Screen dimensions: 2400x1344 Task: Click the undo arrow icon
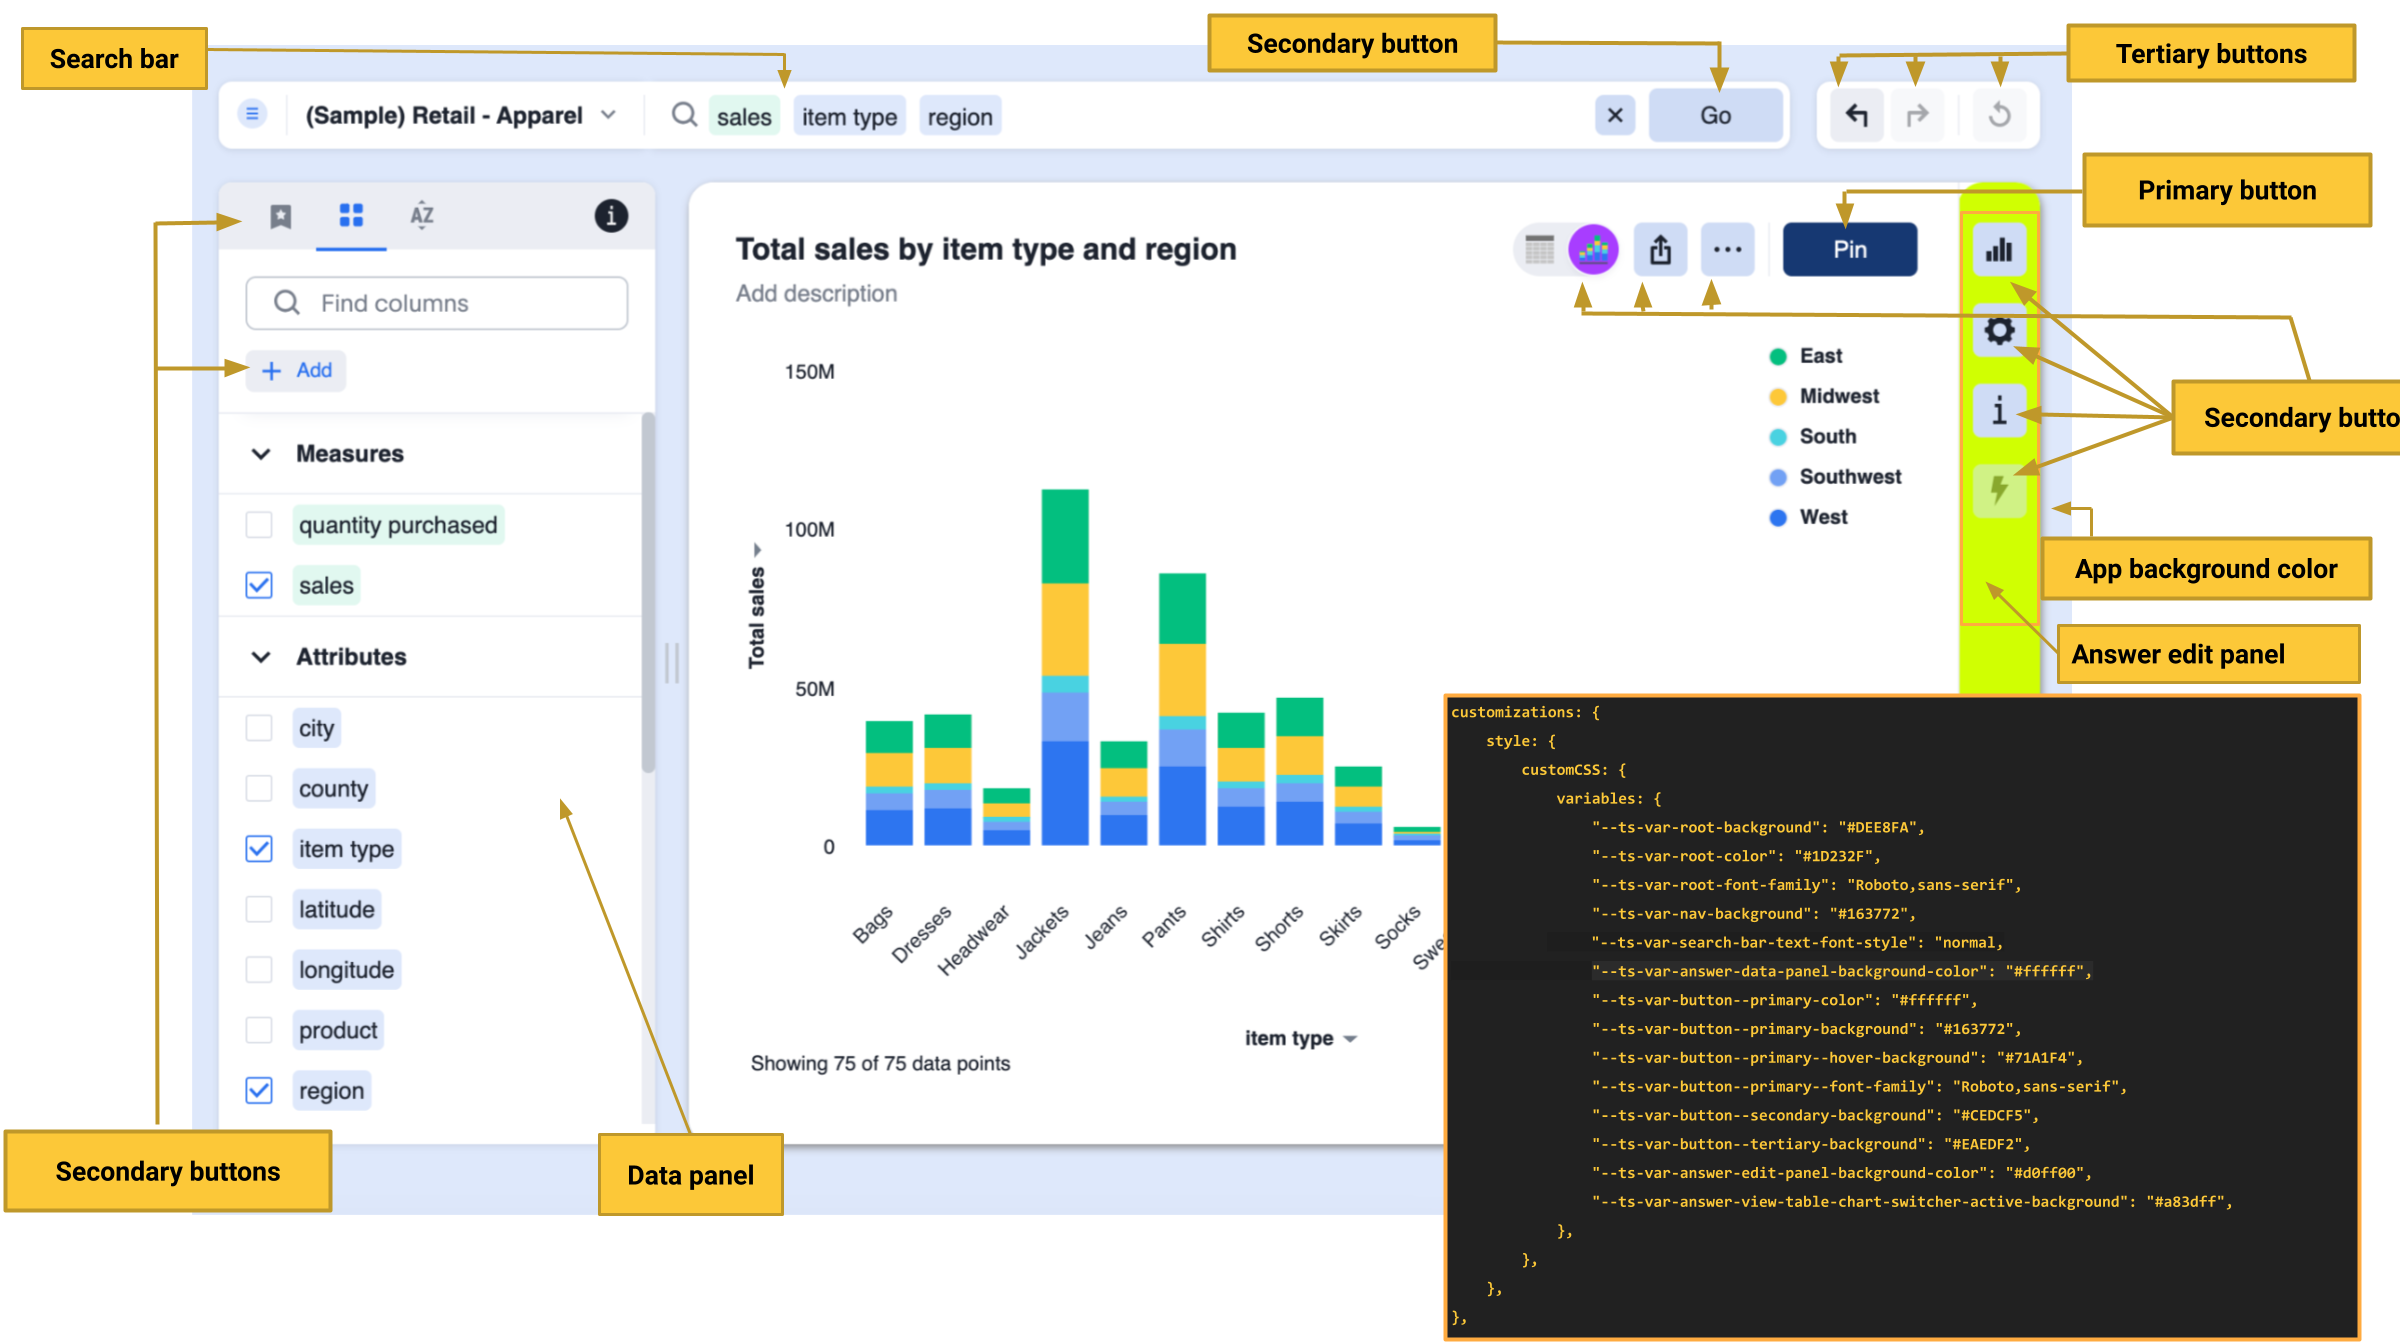click(x=1858, y=117)
